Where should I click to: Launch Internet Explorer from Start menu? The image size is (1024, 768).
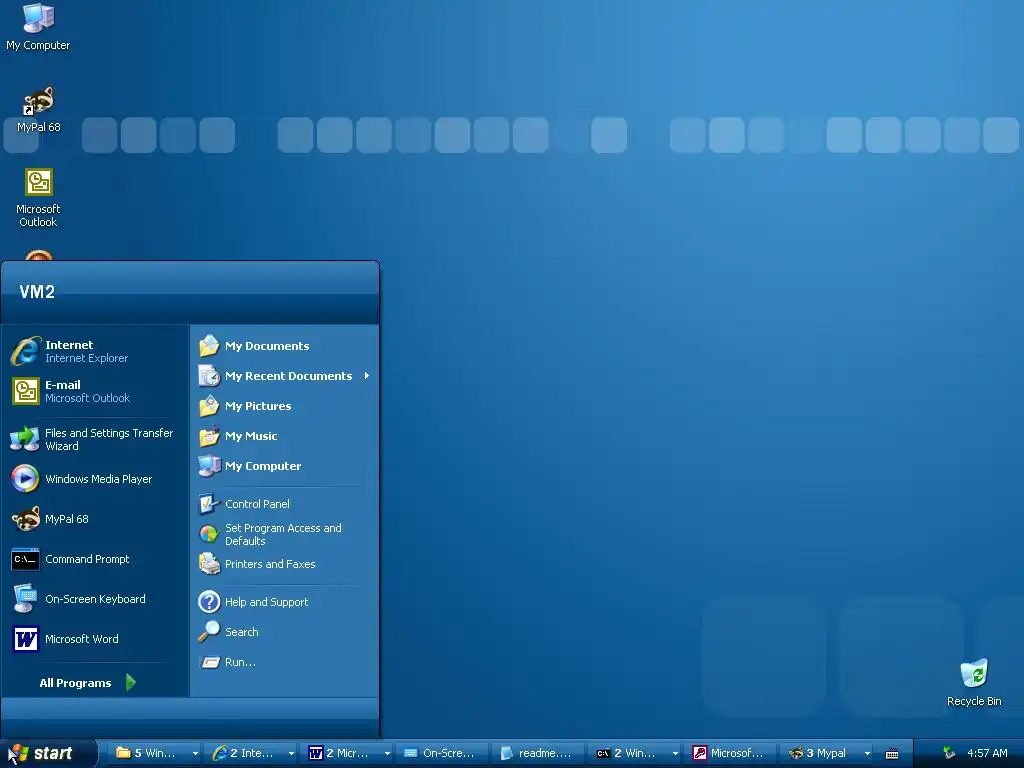[x=95, y=351]
